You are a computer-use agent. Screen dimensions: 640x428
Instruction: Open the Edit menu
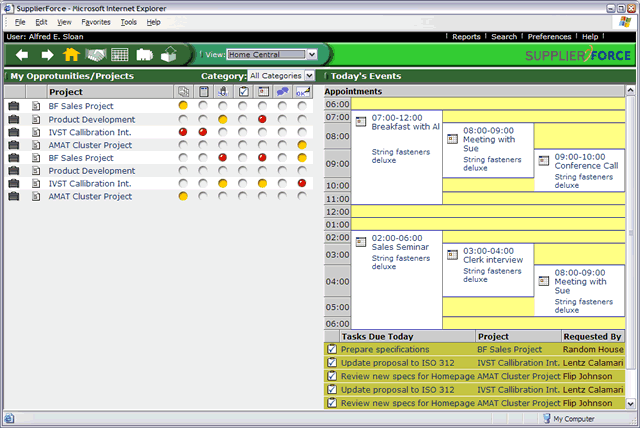[41, 22]
